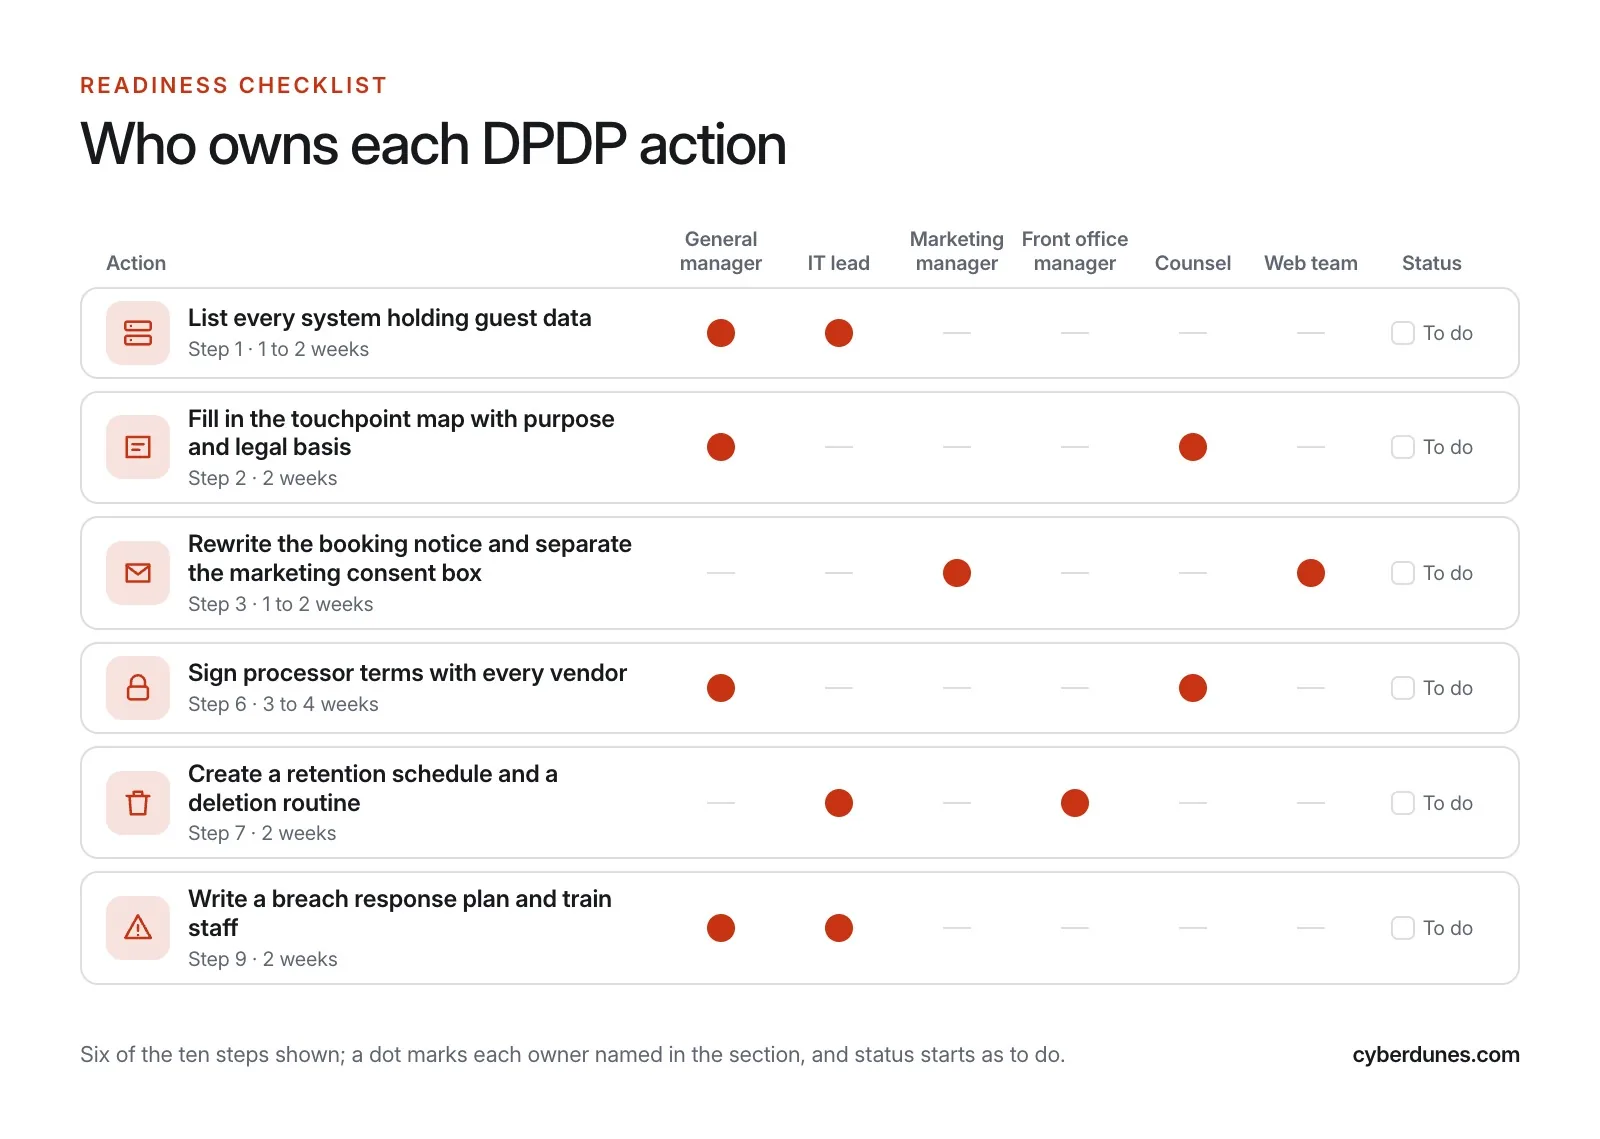Click the Who owns each DPDP action title
Image resolution: width=1600 pixels, height=1139 pixels.
(x=433, y=145)
